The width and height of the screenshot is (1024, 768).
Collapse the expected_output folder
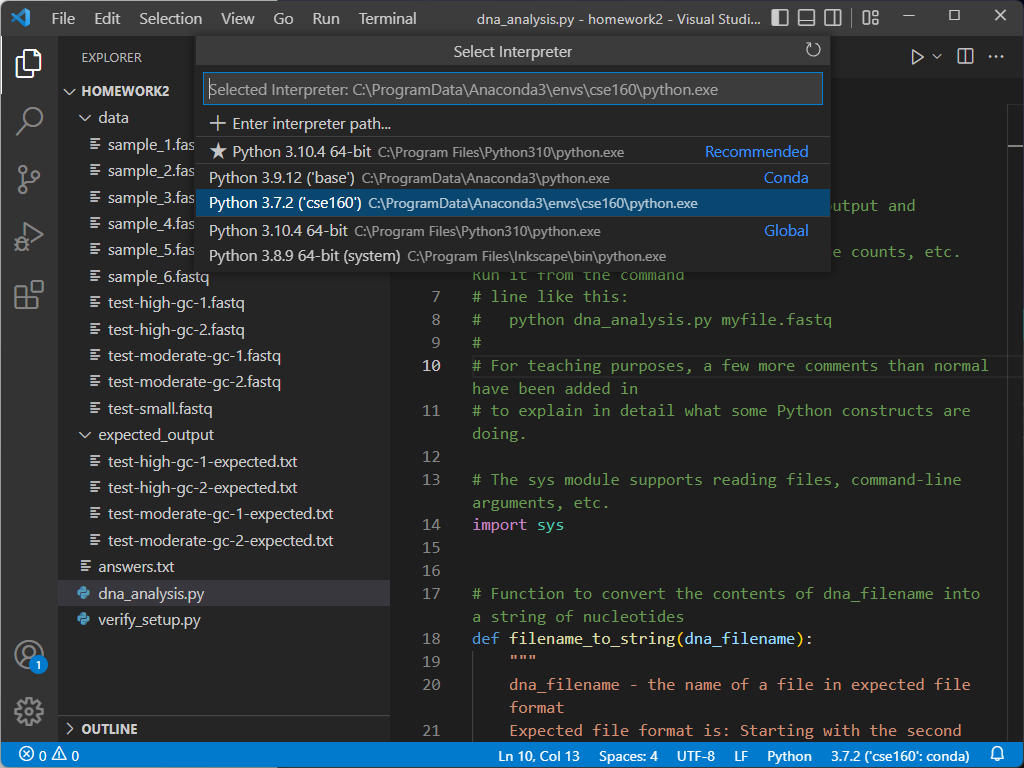point(85,435)
